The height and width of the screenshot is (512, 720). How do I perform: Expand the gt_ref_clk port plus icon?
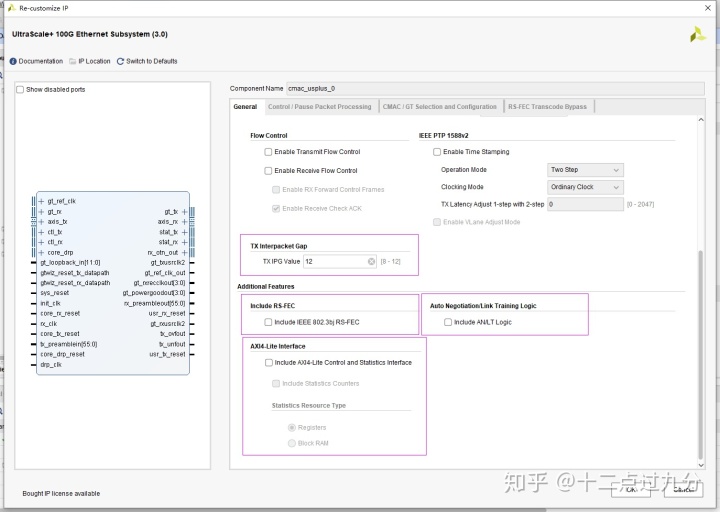41,201
